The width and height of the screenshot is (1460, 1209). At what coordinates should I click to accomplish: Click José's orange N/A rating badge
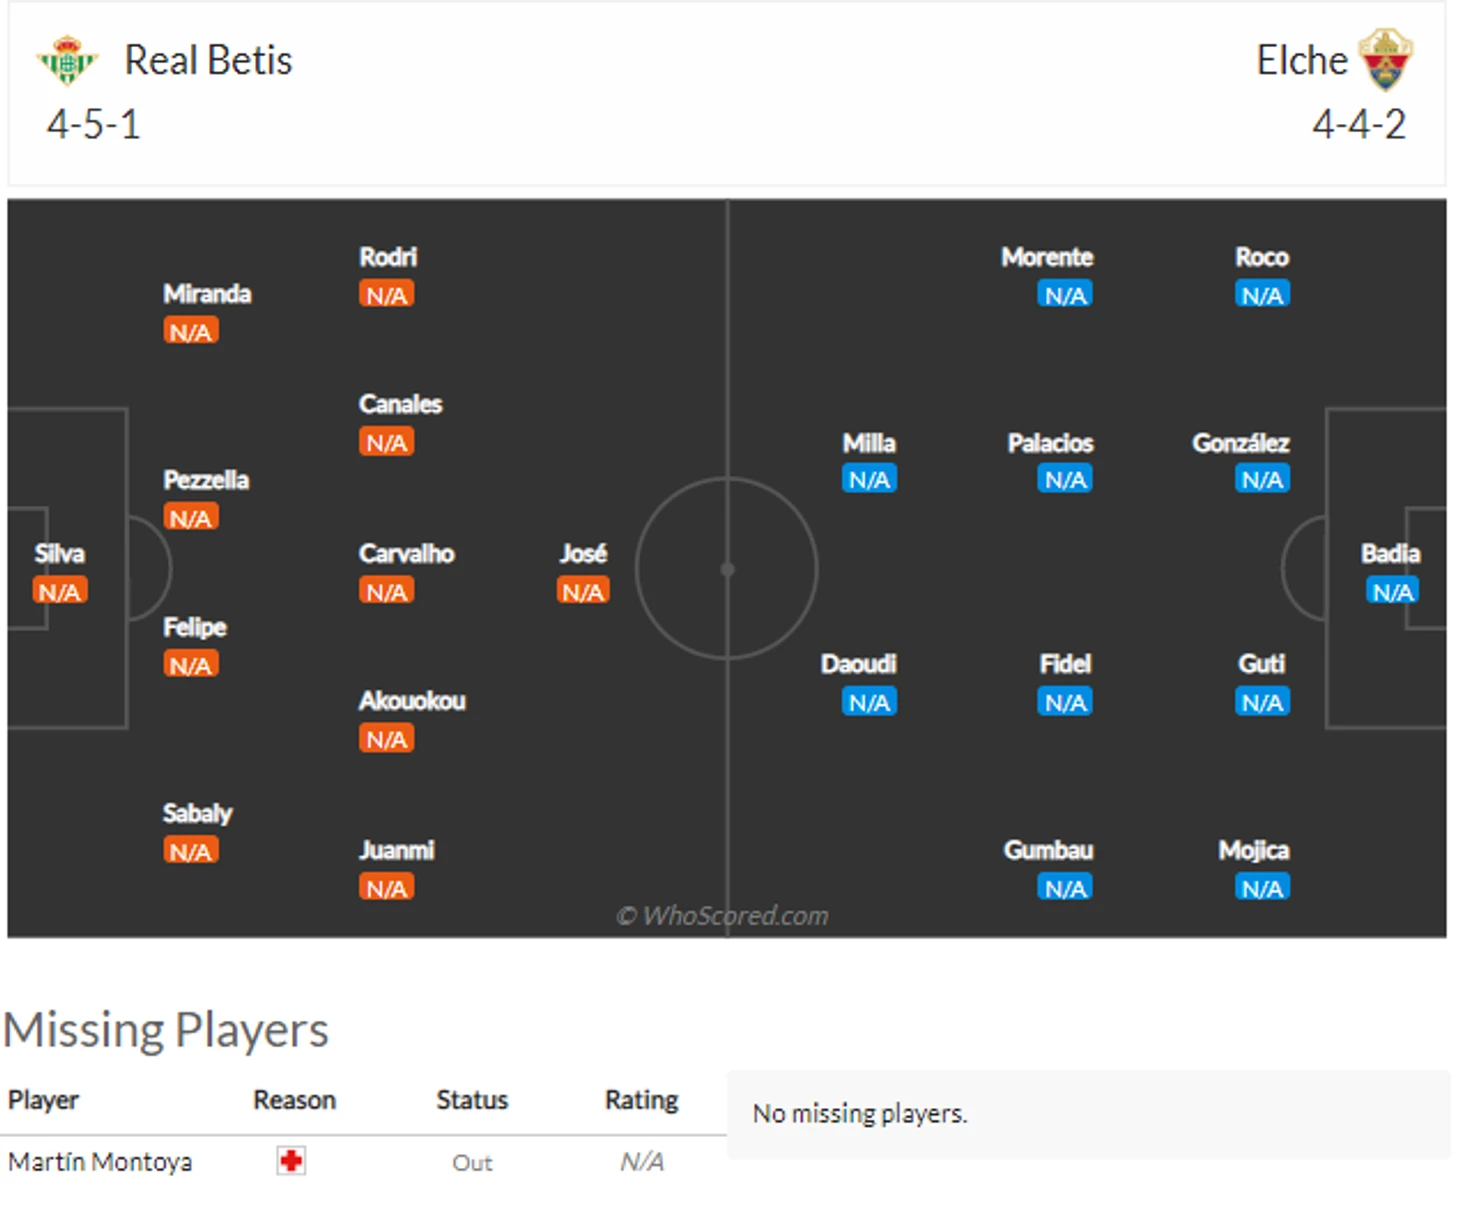[582, 591]
